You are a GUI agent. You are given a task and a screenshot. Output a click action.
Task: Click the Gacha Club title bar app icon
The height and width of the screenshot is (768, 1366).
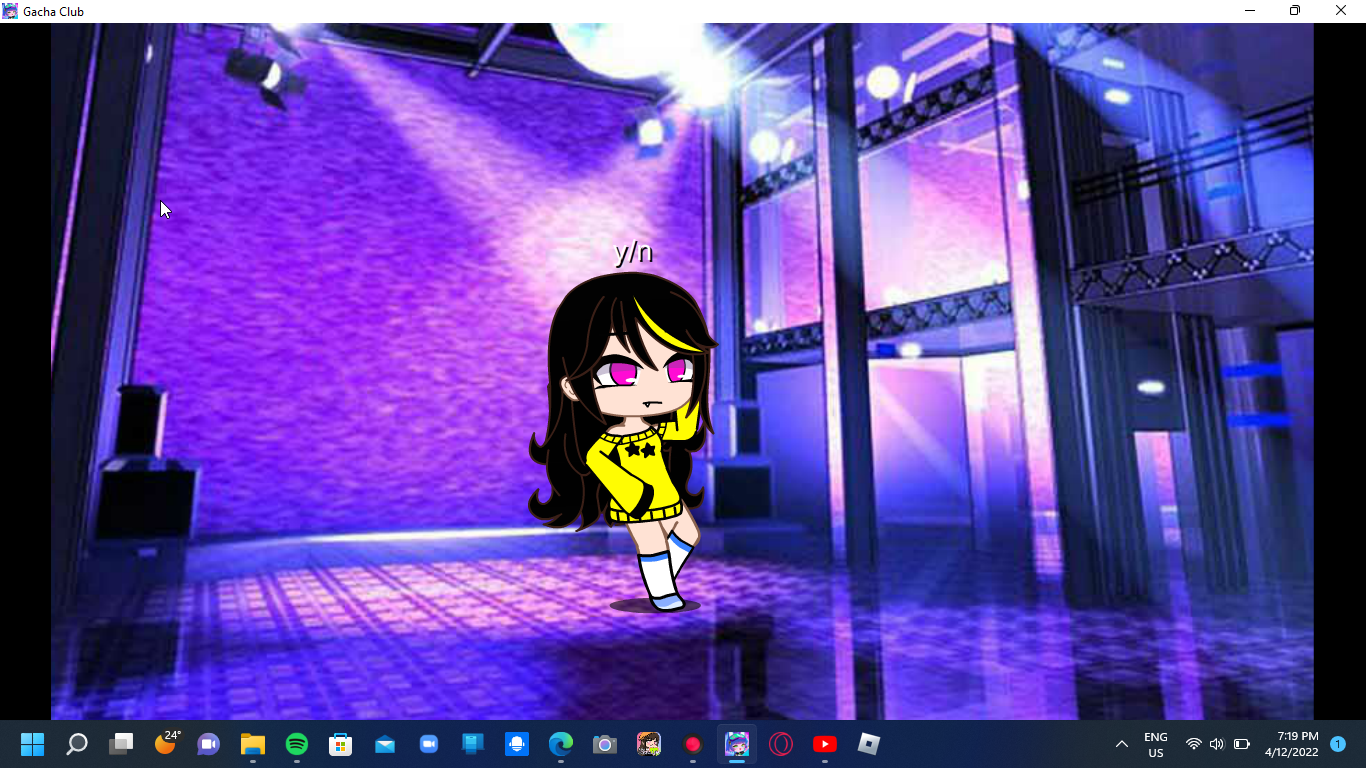pos(10,11)
